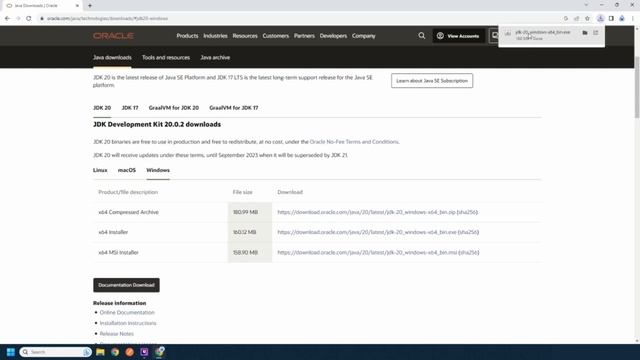
Task: Click the browser back arrow
Action: [x=7, y=18]
